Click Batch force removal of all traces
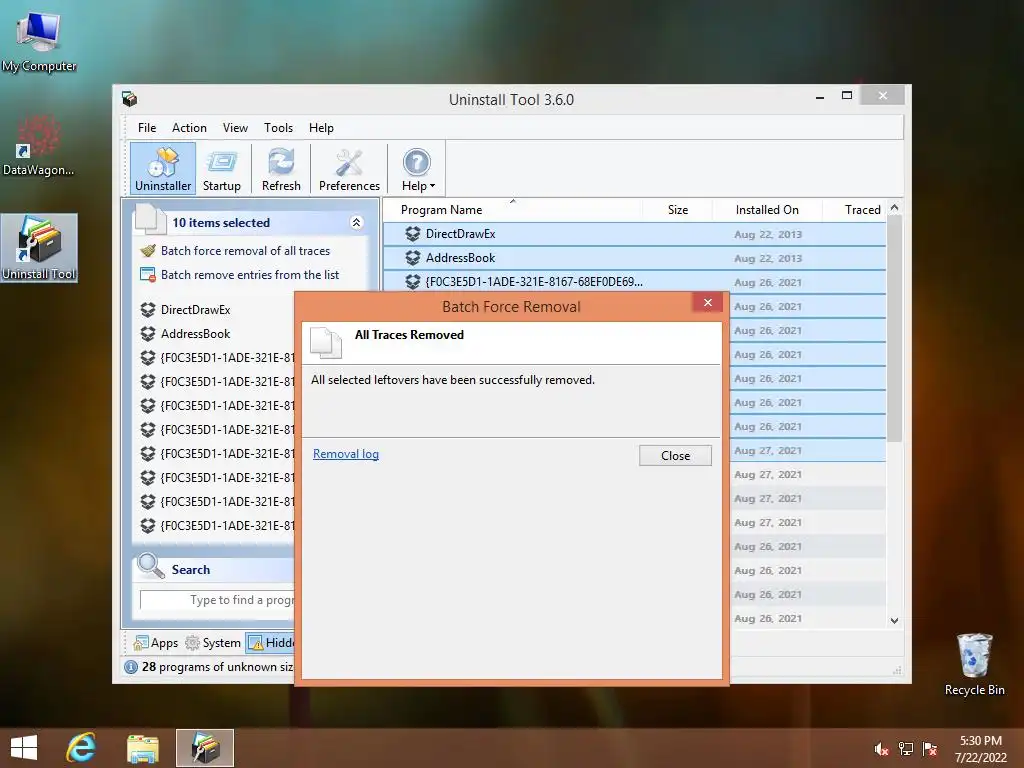The image size is (1024, 768). click(x=246, y=251)
